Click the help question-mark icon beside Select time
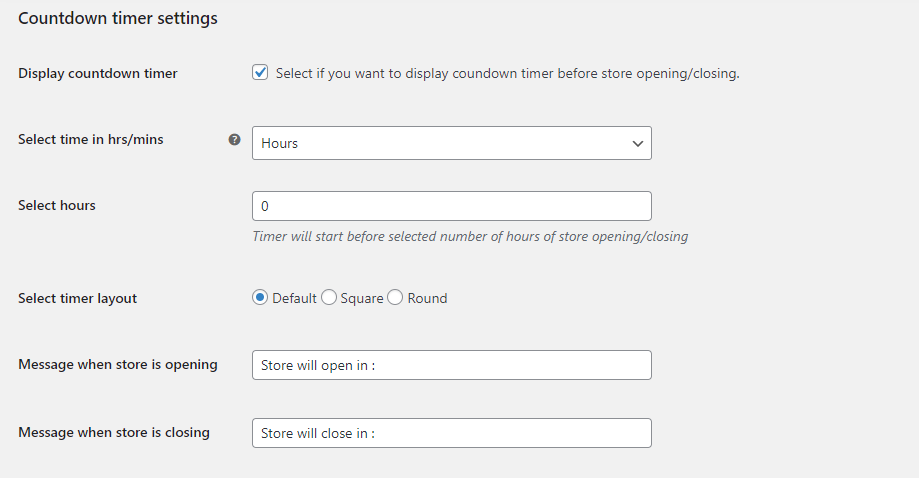The height and width of the screenshot is (478, 919). click(x=234, y=140)
